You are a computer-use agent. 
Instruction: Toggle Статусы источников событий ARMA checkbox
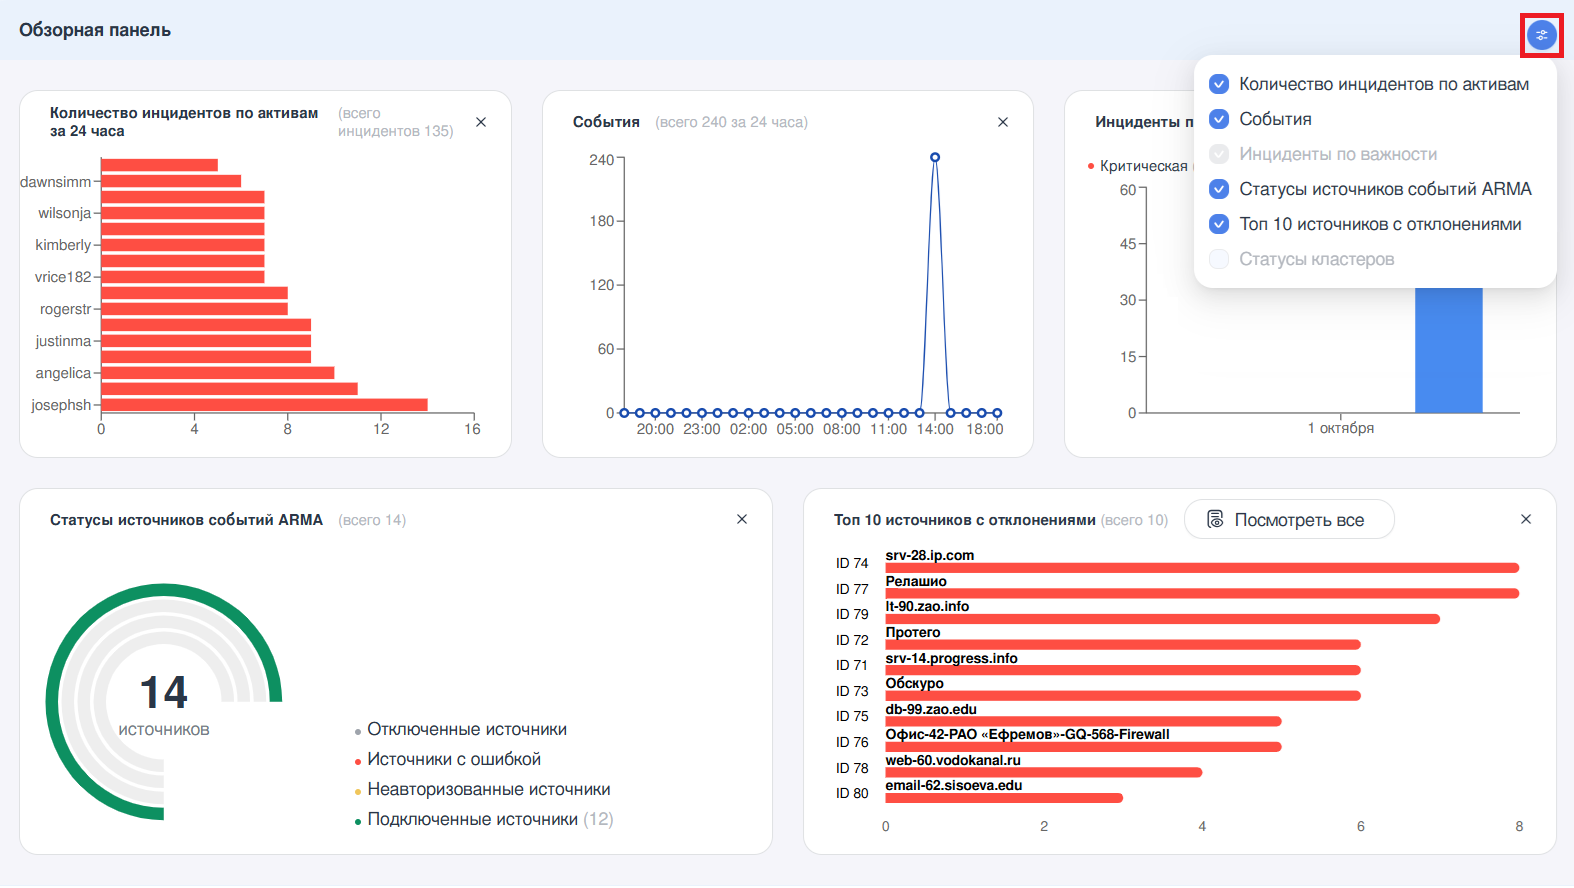point(1219,189)
